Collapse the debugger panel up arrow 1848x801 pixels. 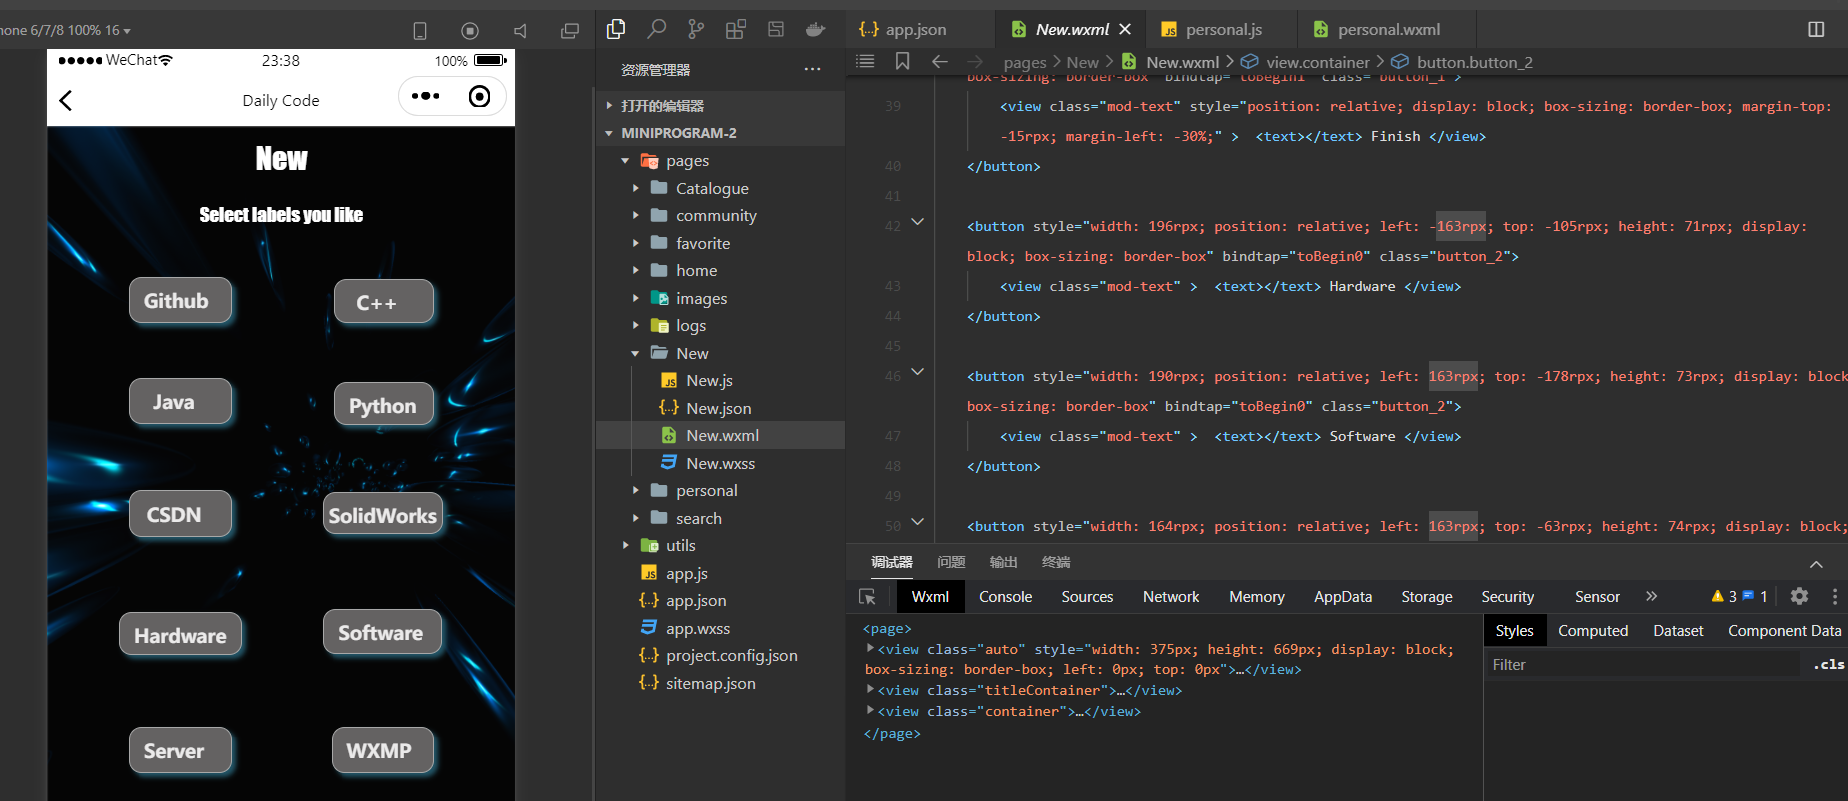click(1816, 564)
